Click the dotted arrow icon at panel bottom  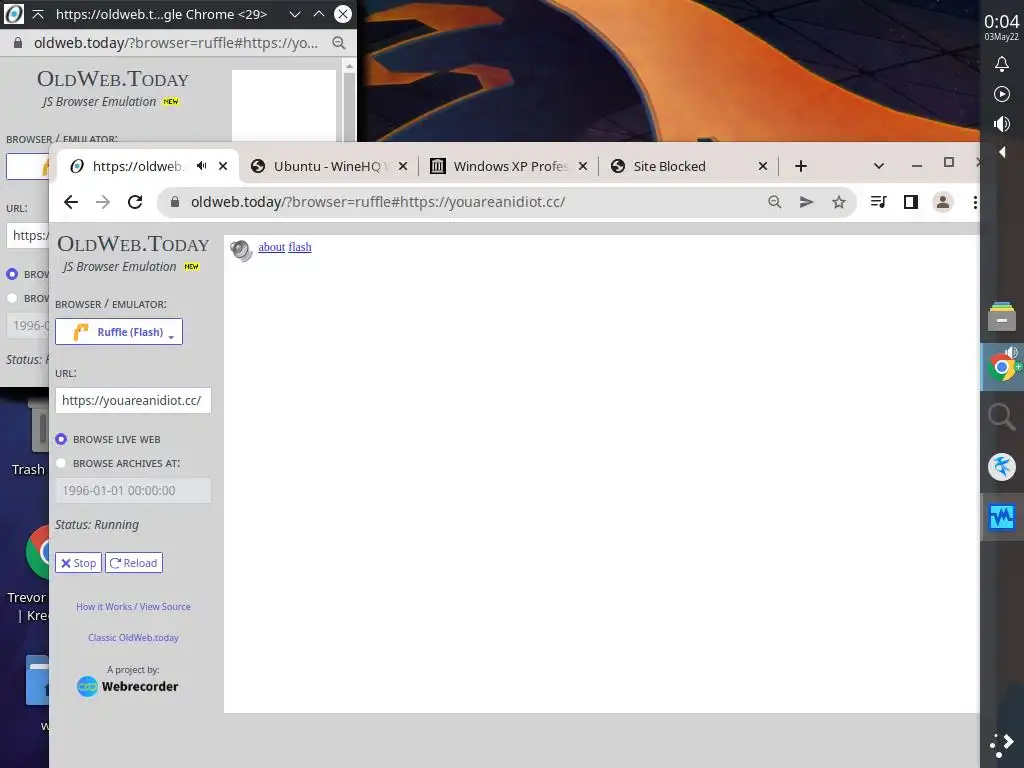pos(1001,744)
